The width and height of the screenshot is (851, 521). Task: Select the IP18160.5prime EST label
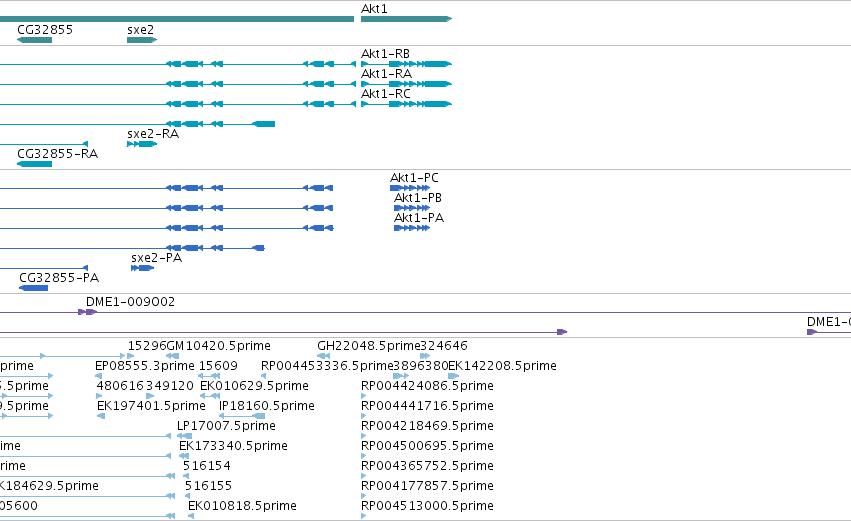(267, 406)
